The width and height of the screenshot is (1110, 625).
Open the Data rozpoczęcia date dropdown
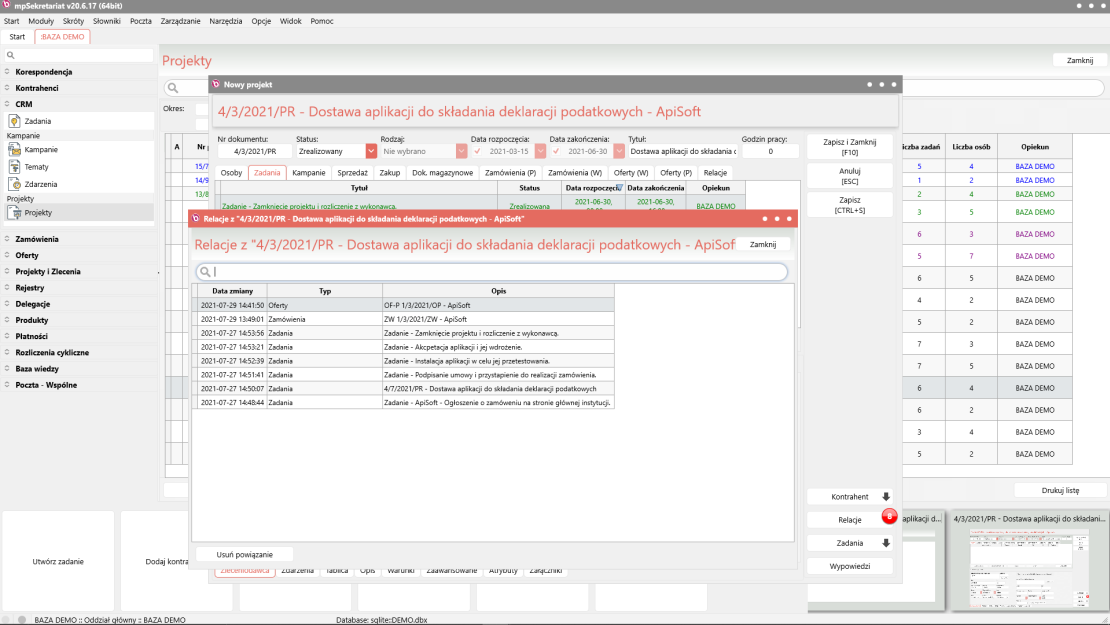(540, 151)
